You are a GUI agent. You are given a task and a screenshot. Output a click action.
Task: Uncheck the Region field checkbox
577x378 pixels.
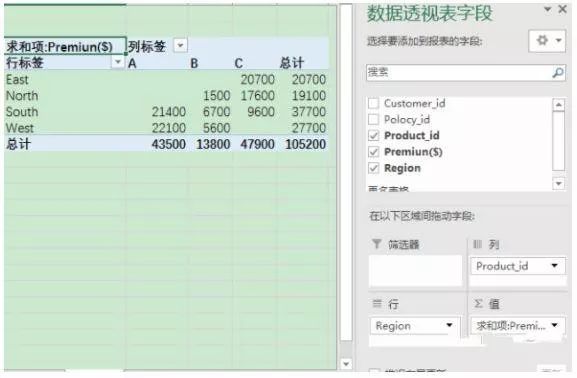click(374, 168)
